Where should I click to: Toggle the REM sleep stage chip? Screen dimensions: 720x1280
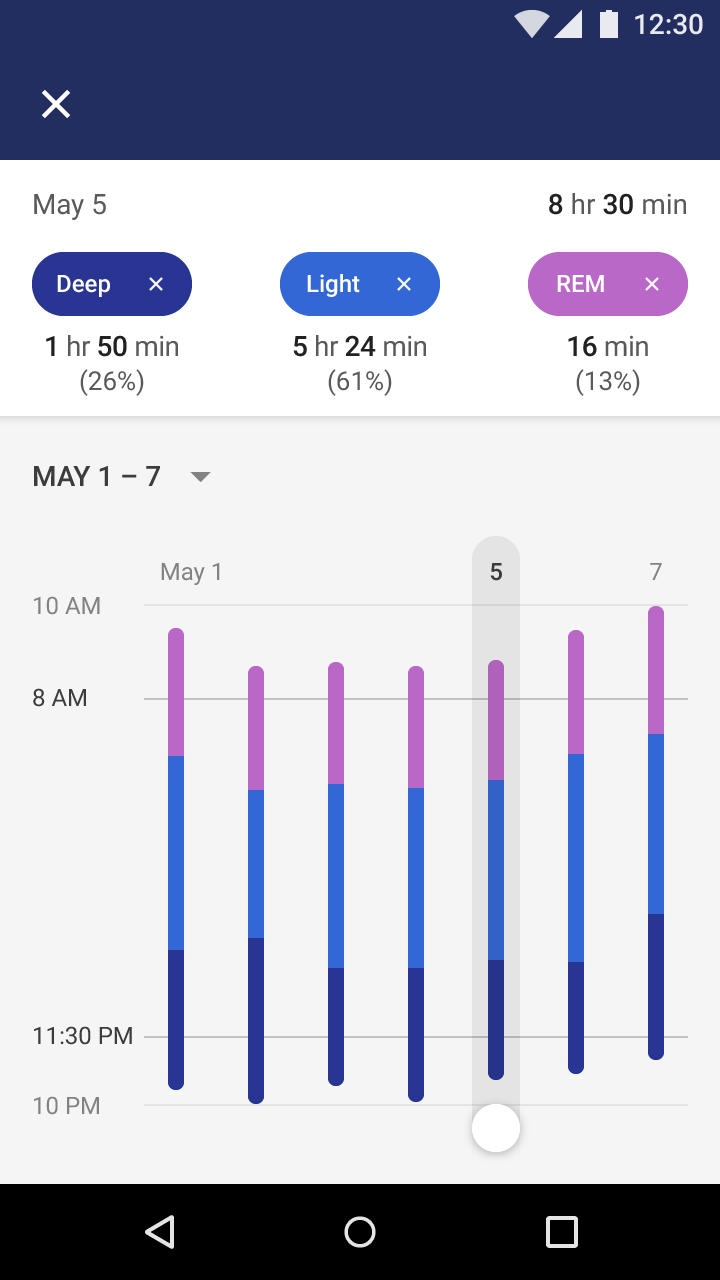coord(581,285)
